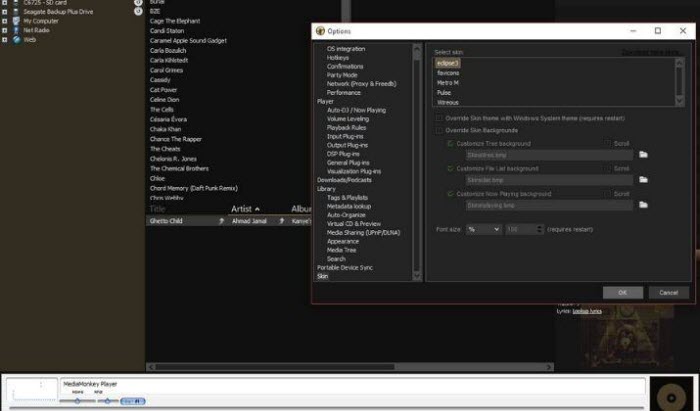
Task: Click the Net Radio tree icon
Action: coord(16,30)
